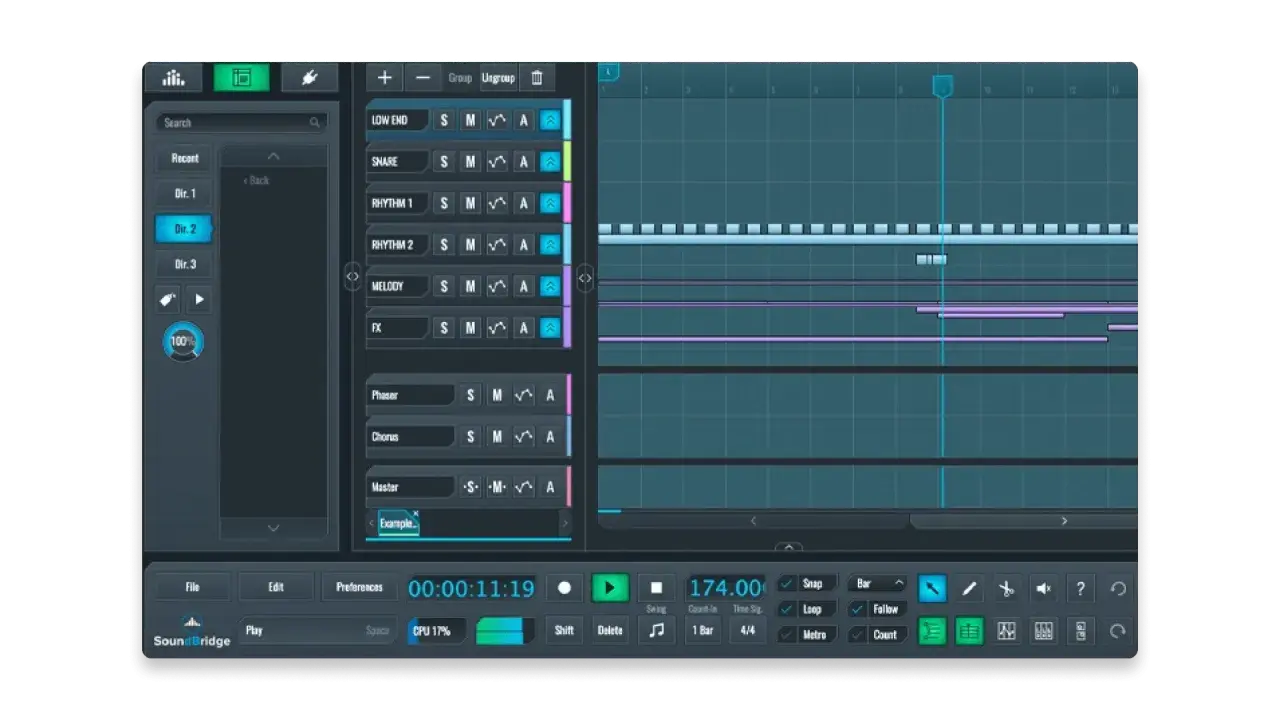This screenshot has height=720, width=1280.
Task: Click the LOW END track color strip
Action: tap(567, 120)
